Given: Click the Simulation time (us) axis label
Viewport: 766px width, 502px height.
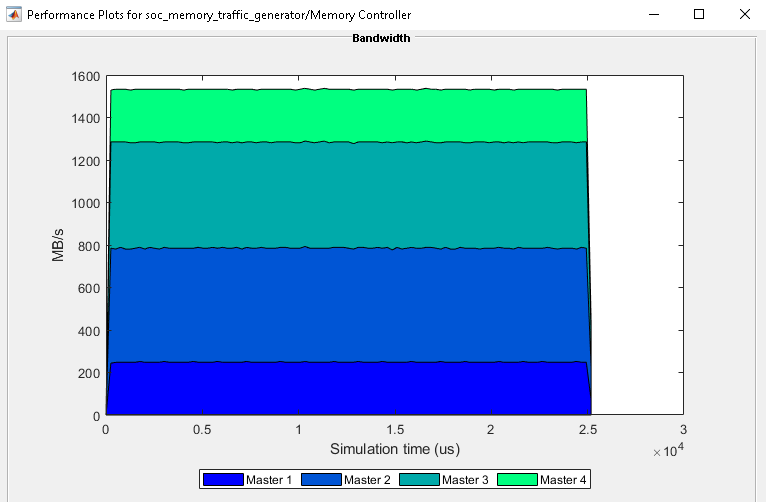Looking at the screenshot, I should coord(395,449).
